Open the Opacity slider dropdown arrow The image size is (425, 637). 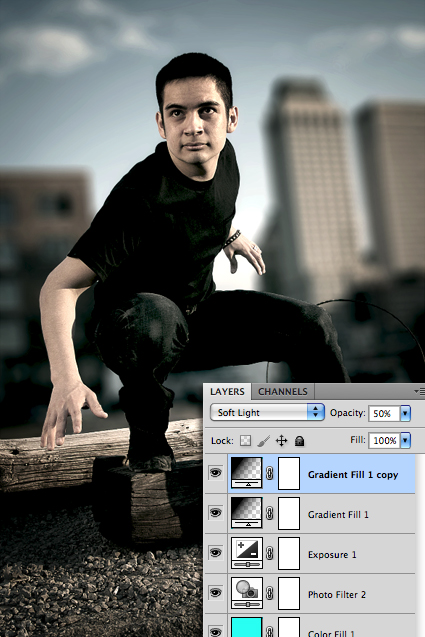tap(405, 413)
